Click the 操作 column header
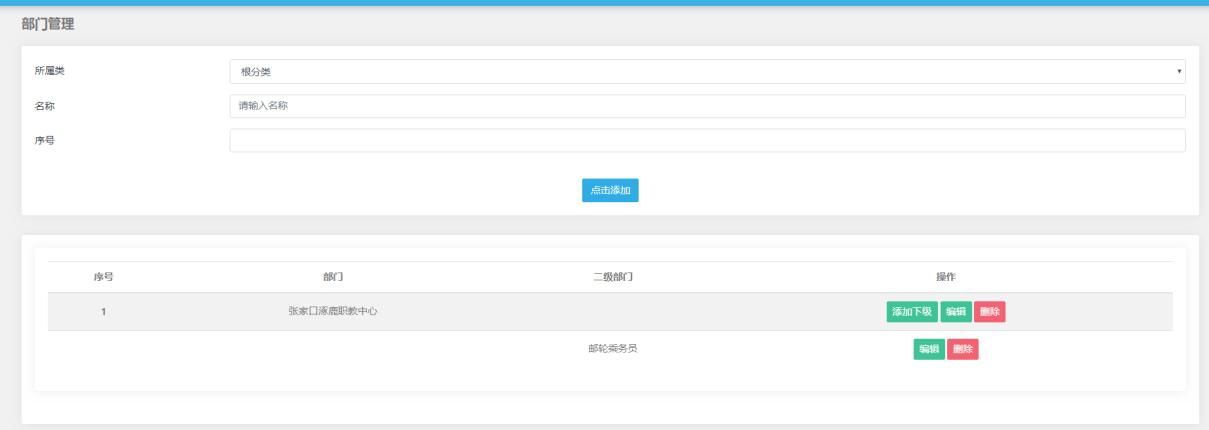Viewport: 1209px width, 430px height. pos(945,277)
